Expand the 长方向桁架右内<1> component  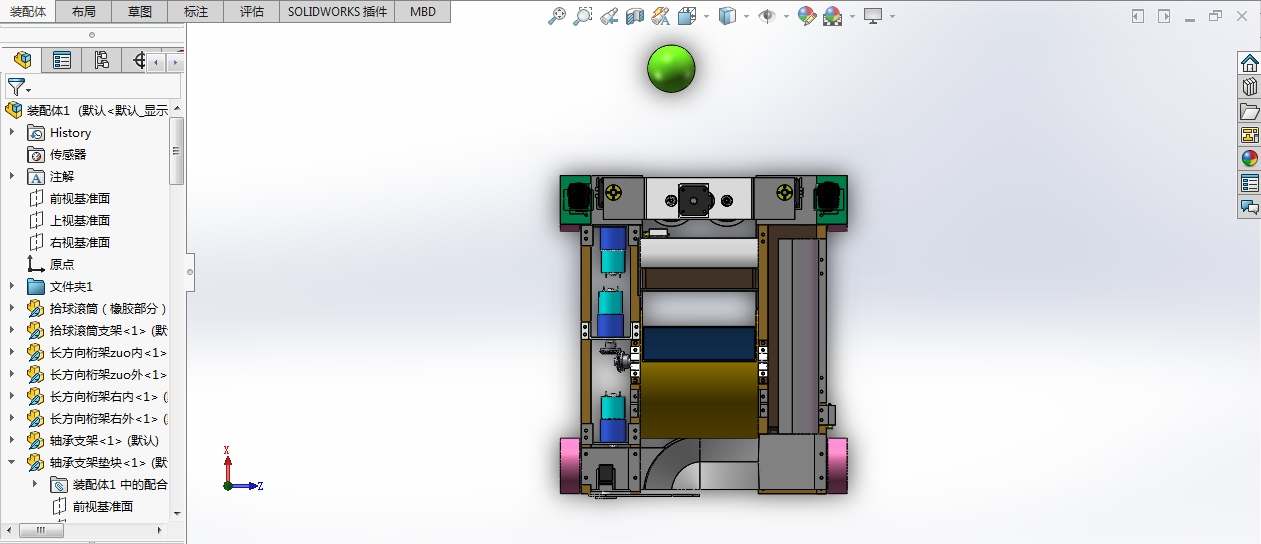pos(12,396)
